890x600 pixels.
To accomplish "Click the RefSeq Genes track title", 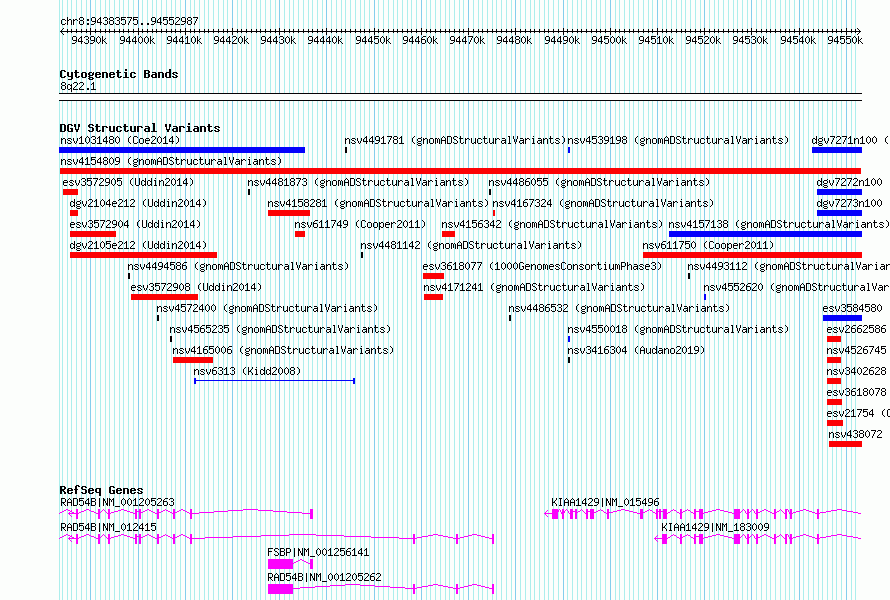I will 101,490.
